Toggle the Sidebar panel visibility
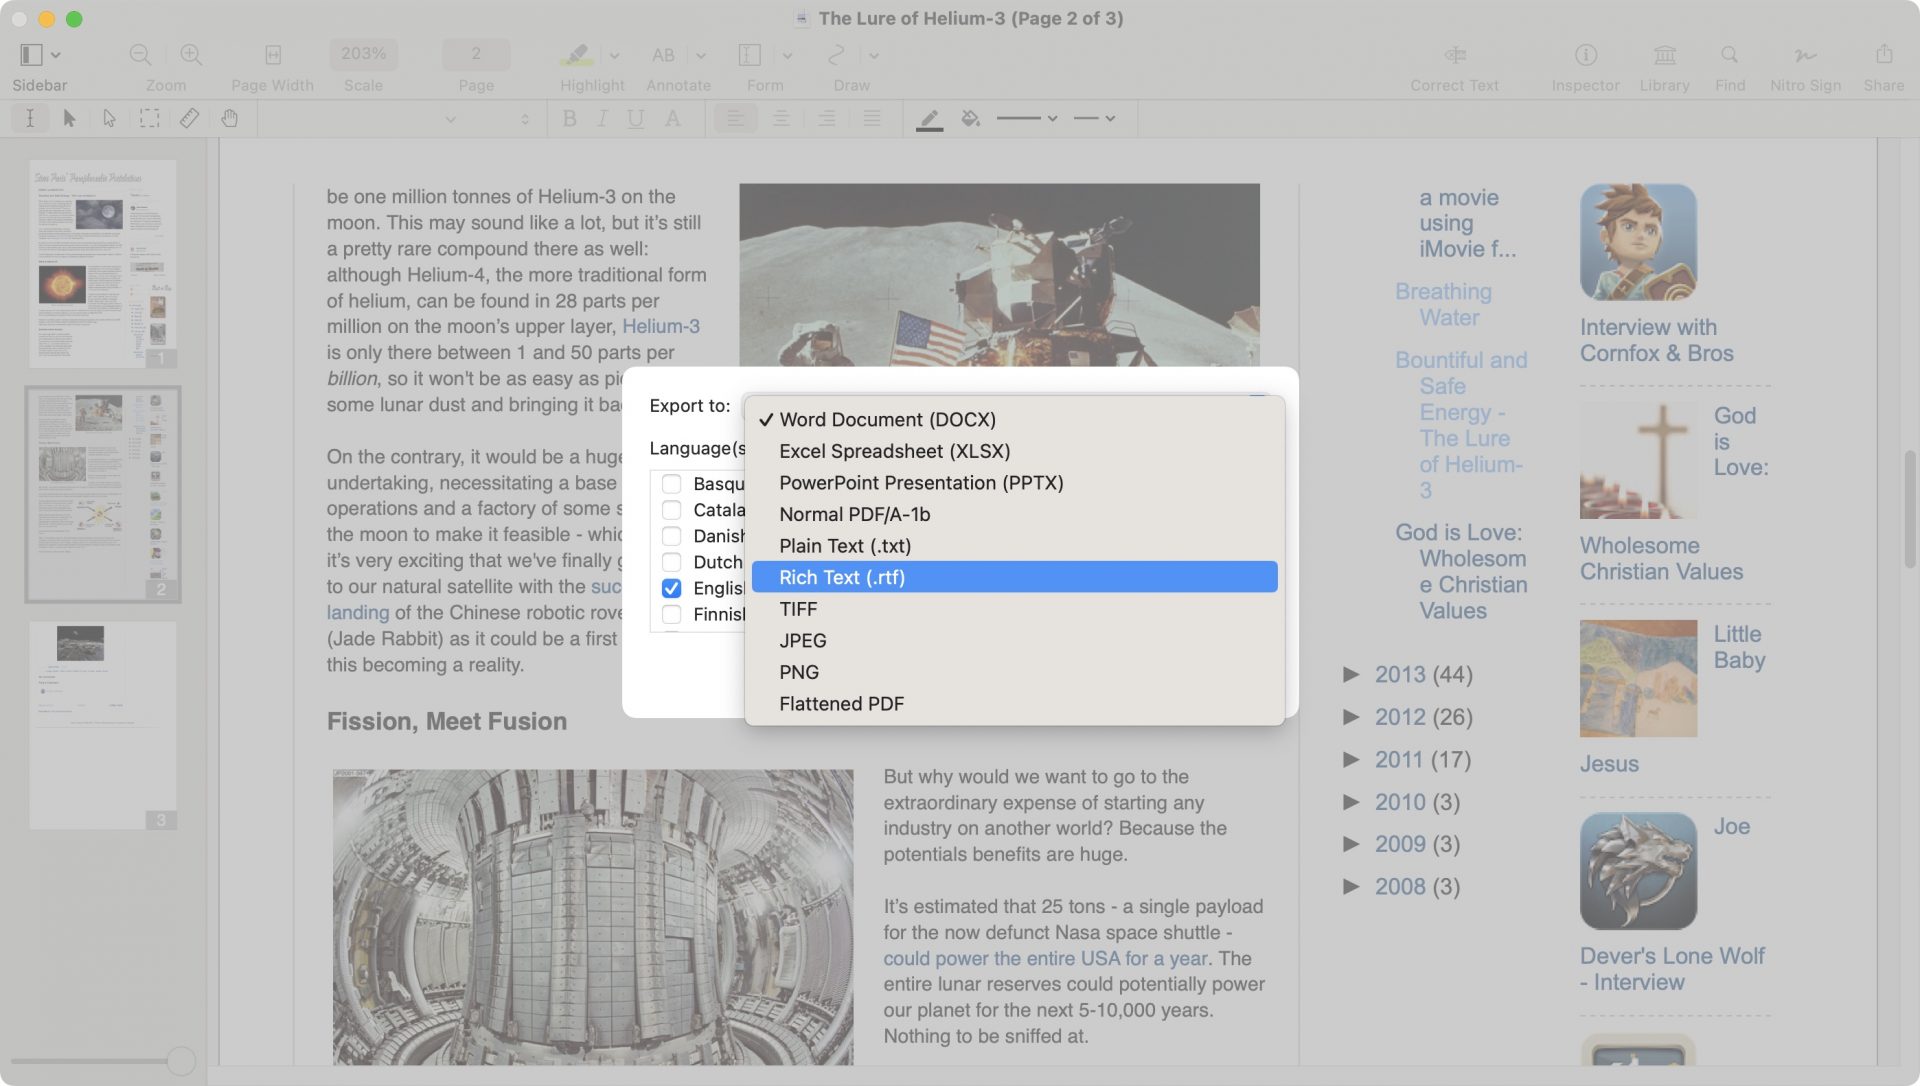 coord(30,55)
